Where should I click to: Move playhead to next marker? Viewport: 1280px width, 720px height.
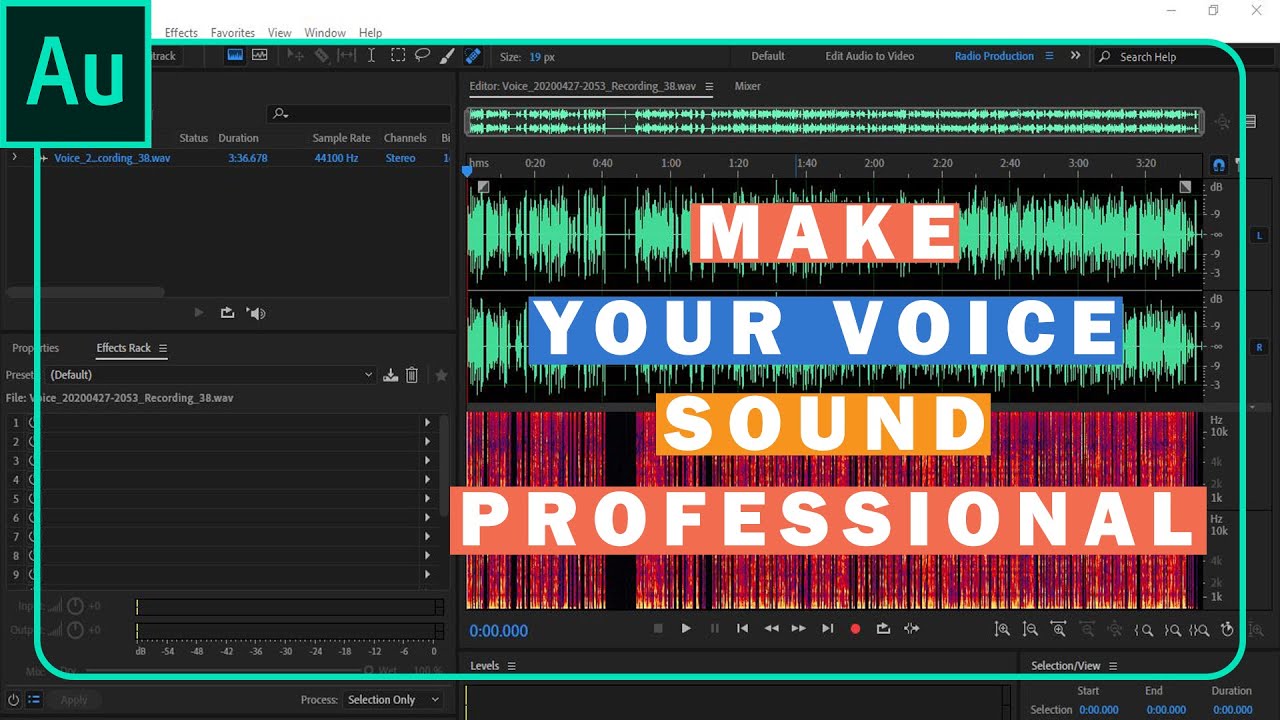[827, 628]
